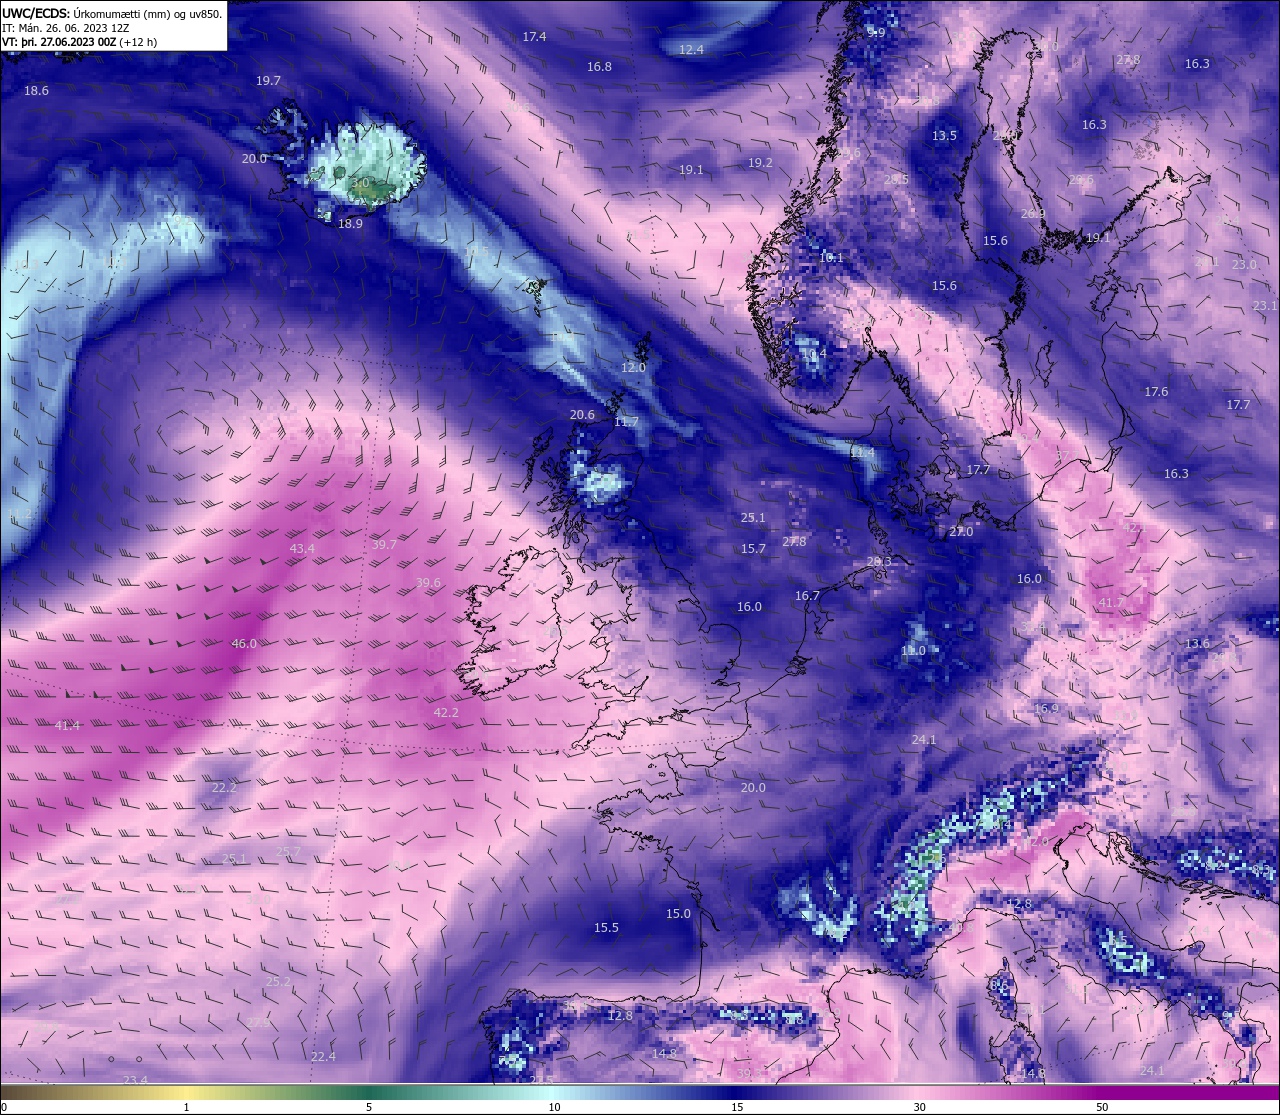Click the 17.6 value label
The width and height of the screenshot is (1280, 1115).
1156,392
